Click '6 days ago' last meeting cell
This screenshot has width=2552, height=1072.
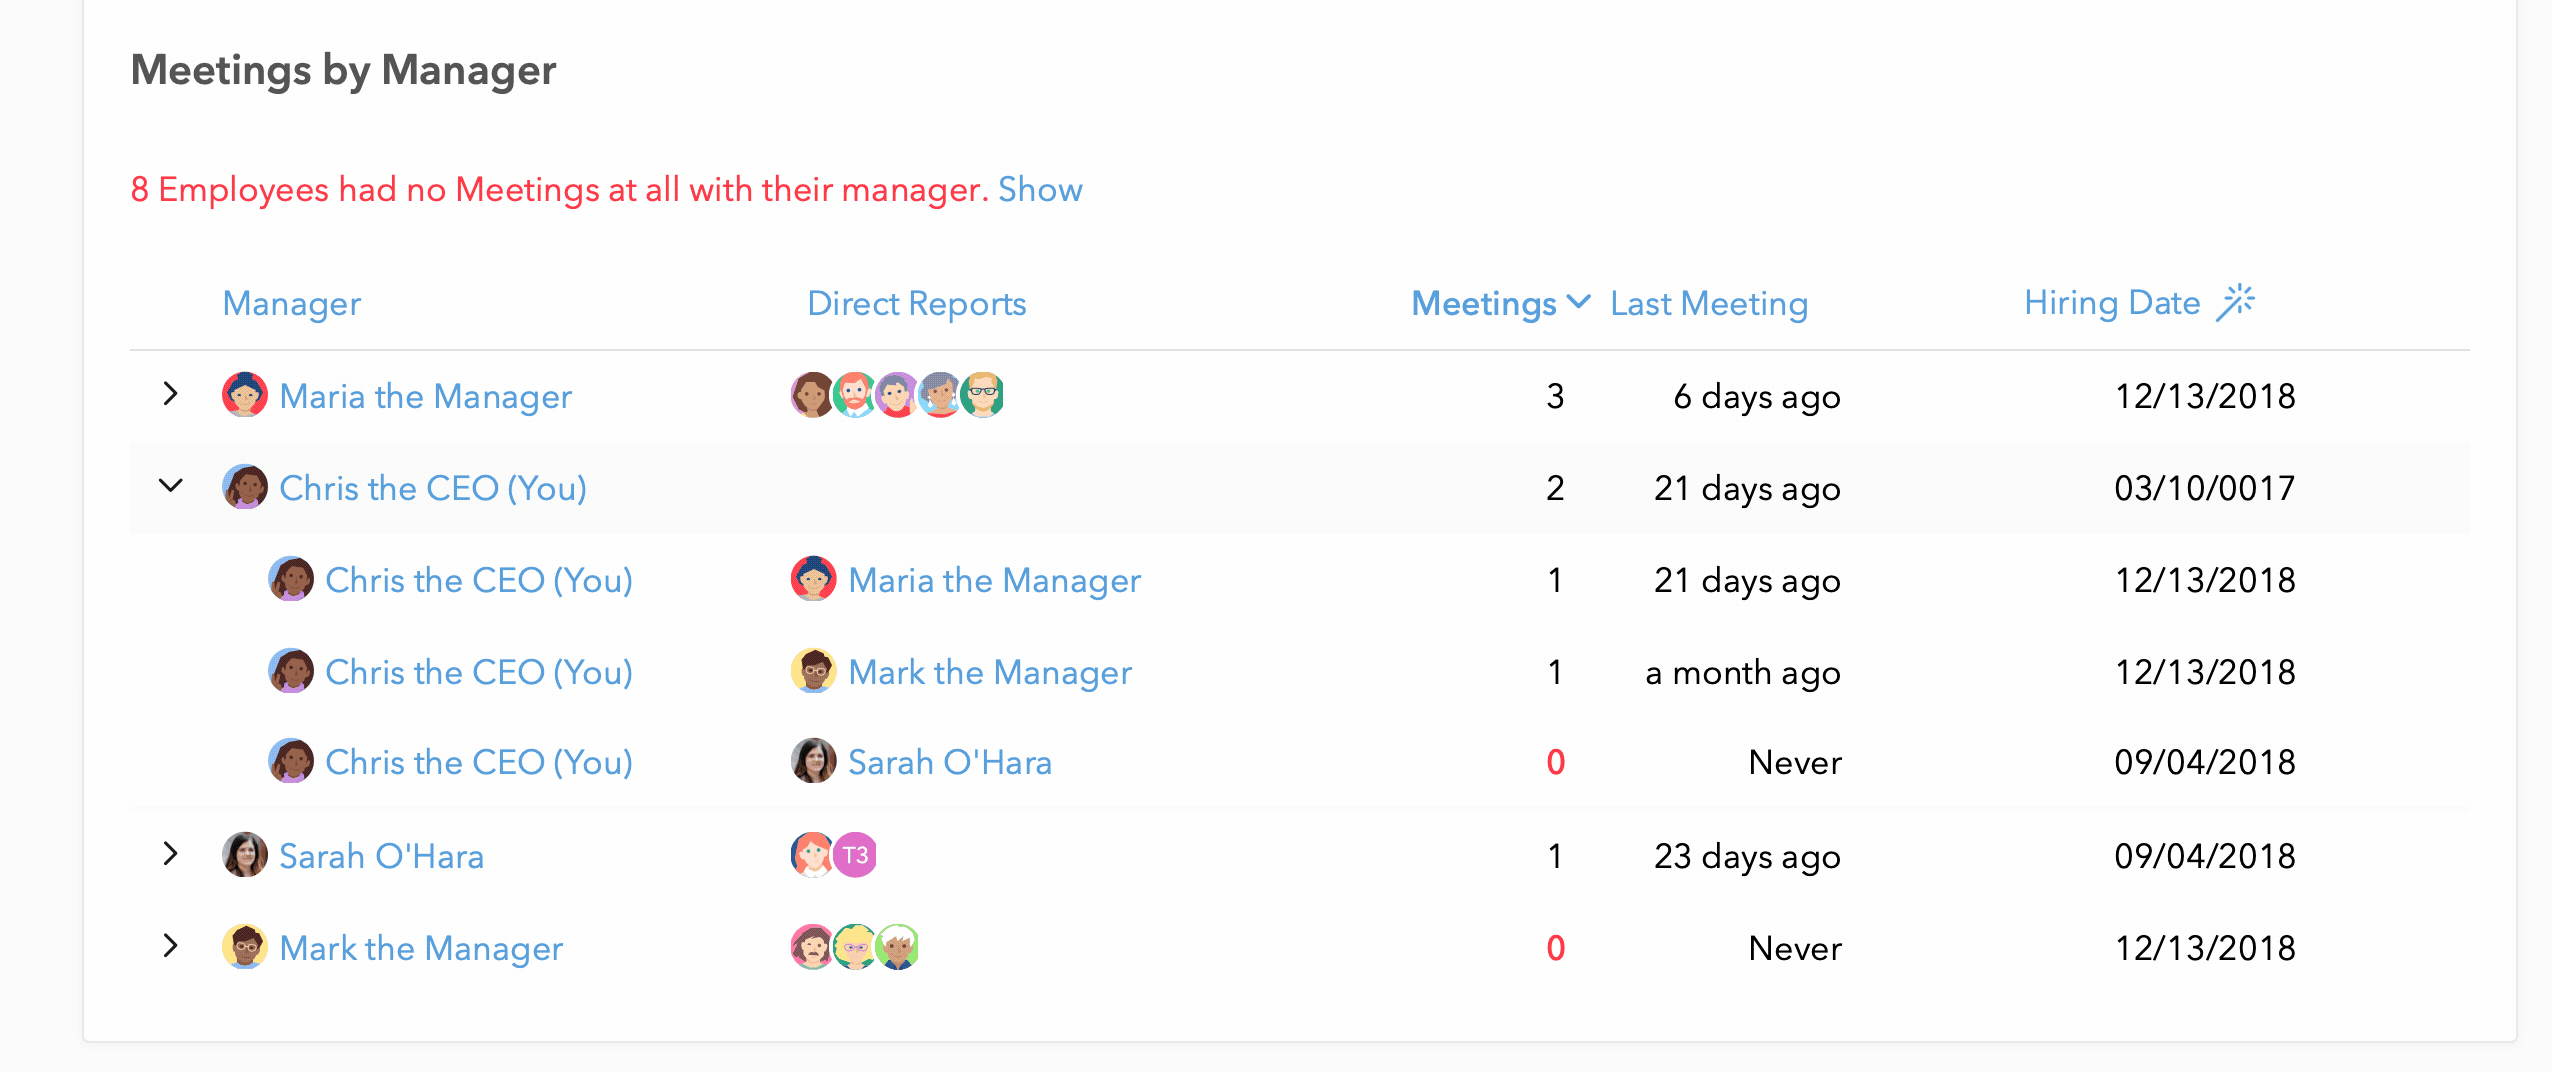1757,397
